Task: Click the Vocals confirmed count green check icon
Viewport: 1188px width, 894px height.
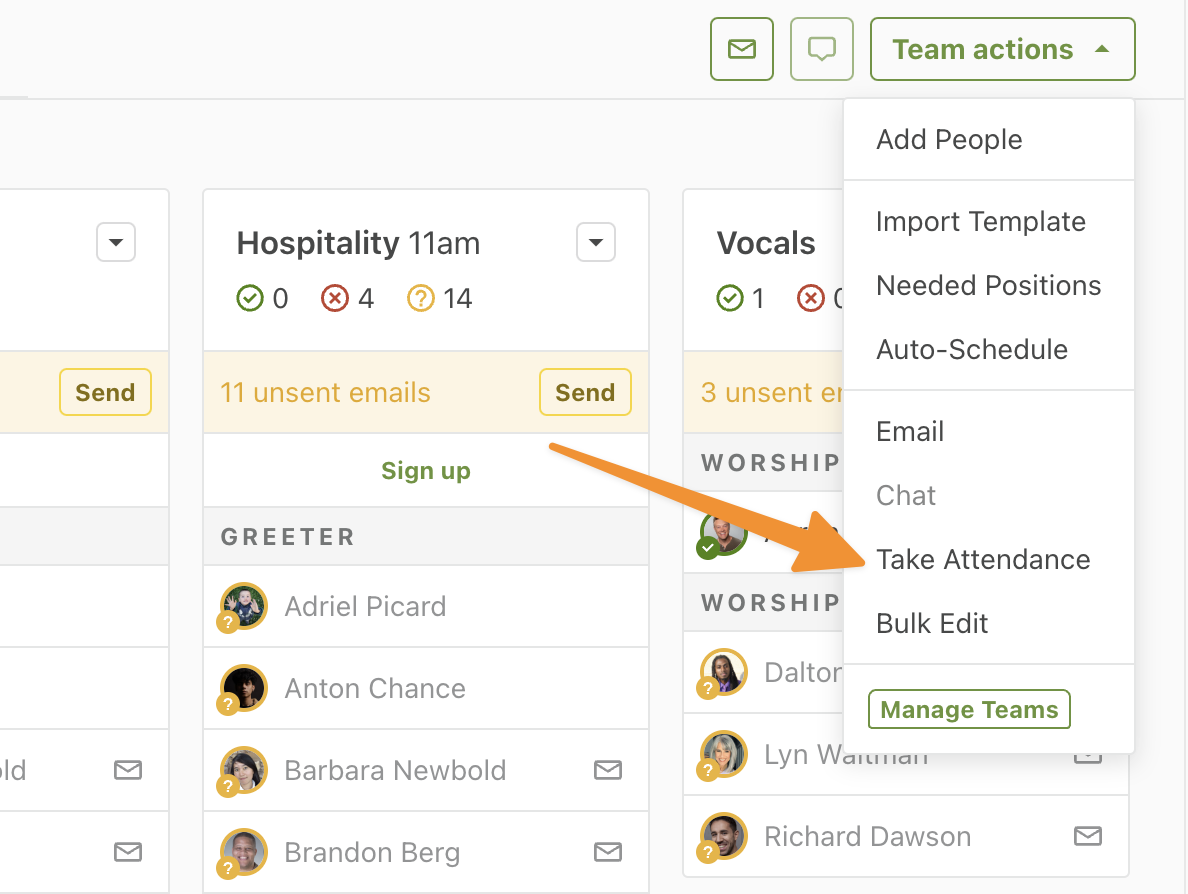Action: coord(730,299)
